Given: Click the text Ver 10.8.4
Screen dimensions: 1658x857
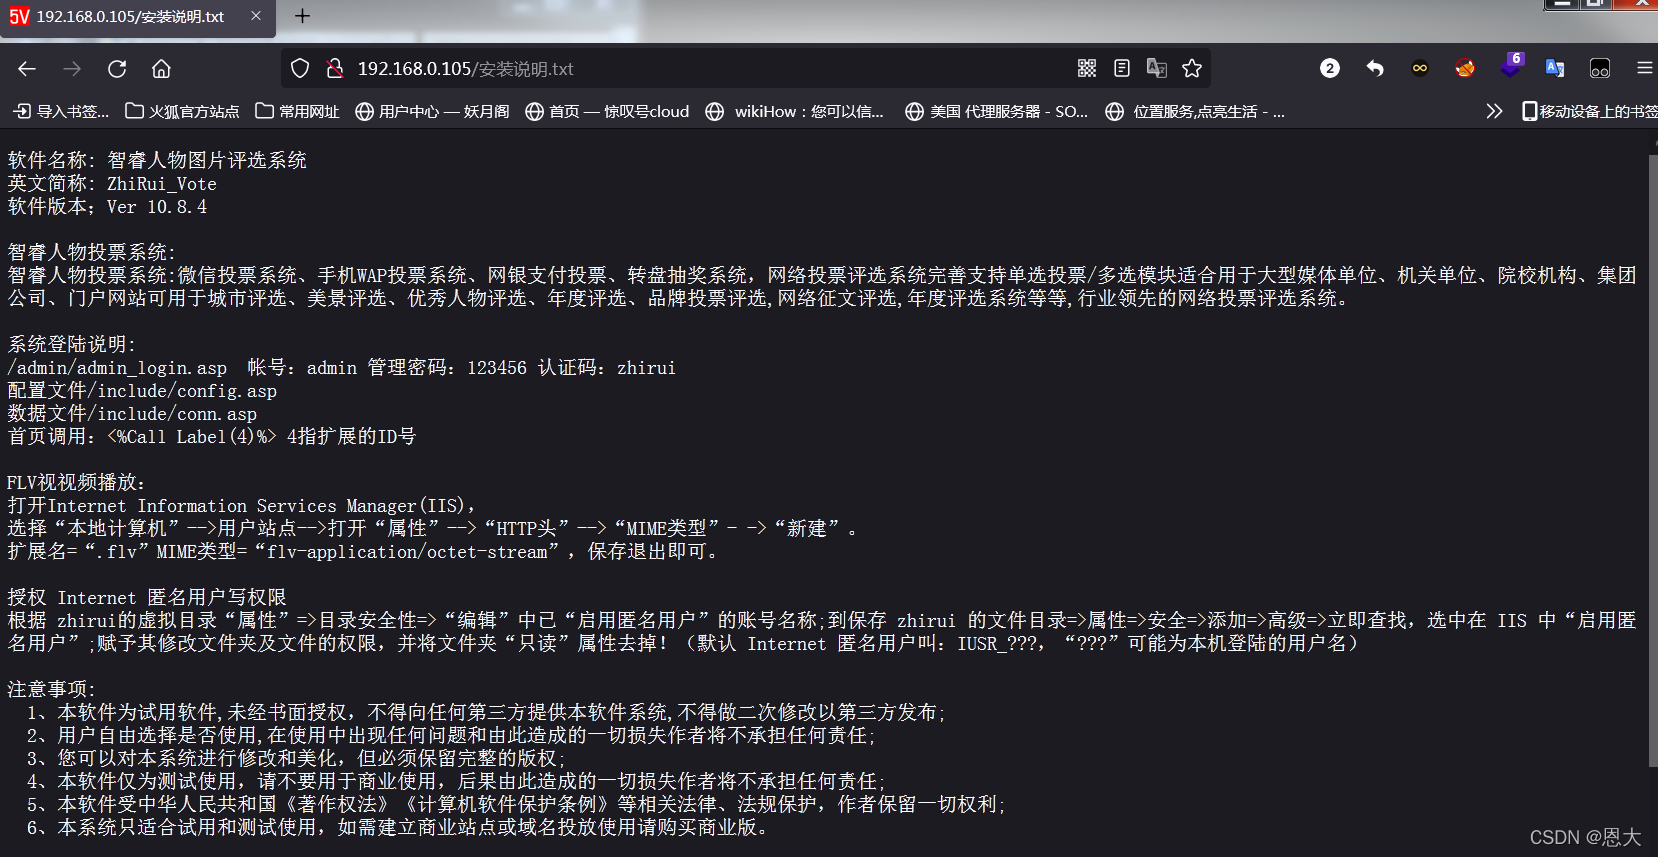Looking at the screenshot, I should 157,207.
